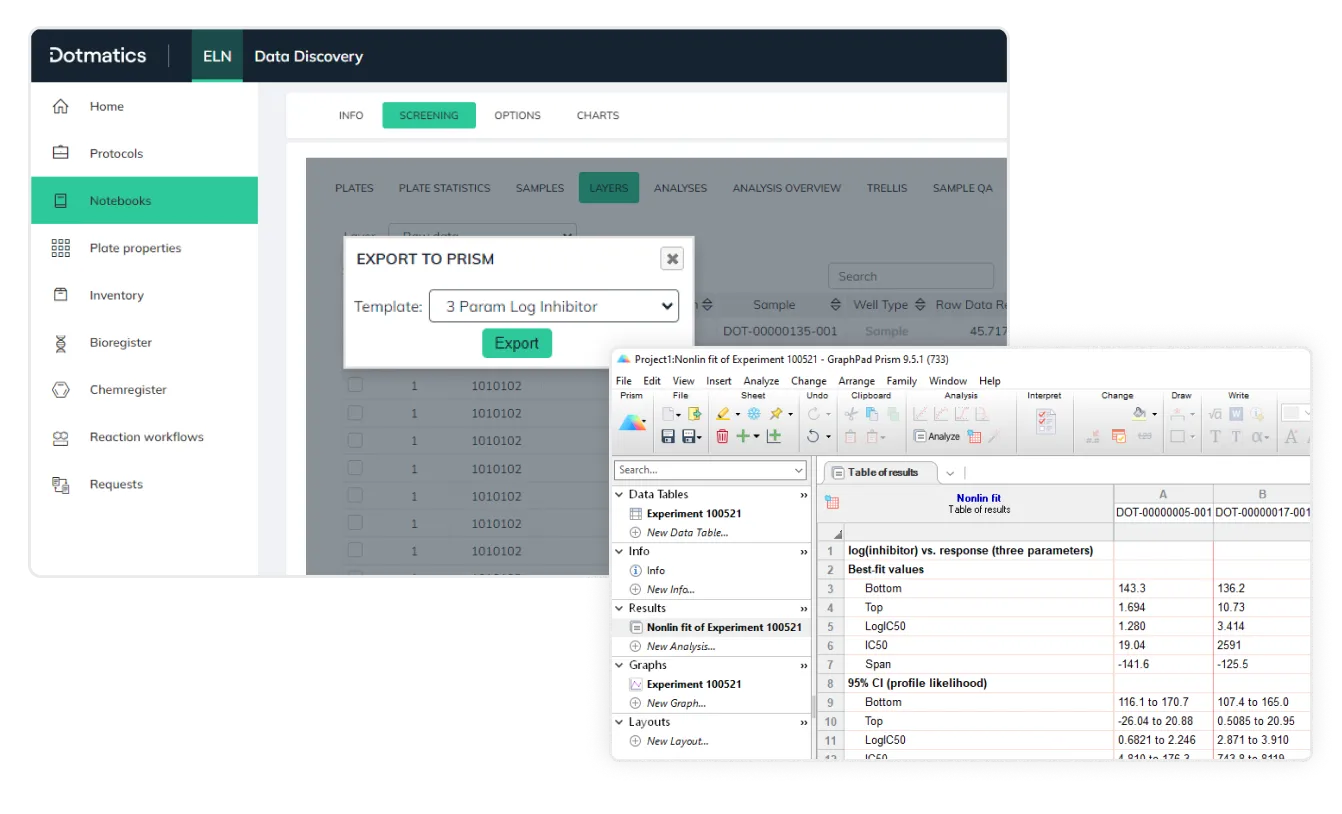Open the Arrange menu in Prism
The image size is (1342, 814).
(x=857, y=381)
